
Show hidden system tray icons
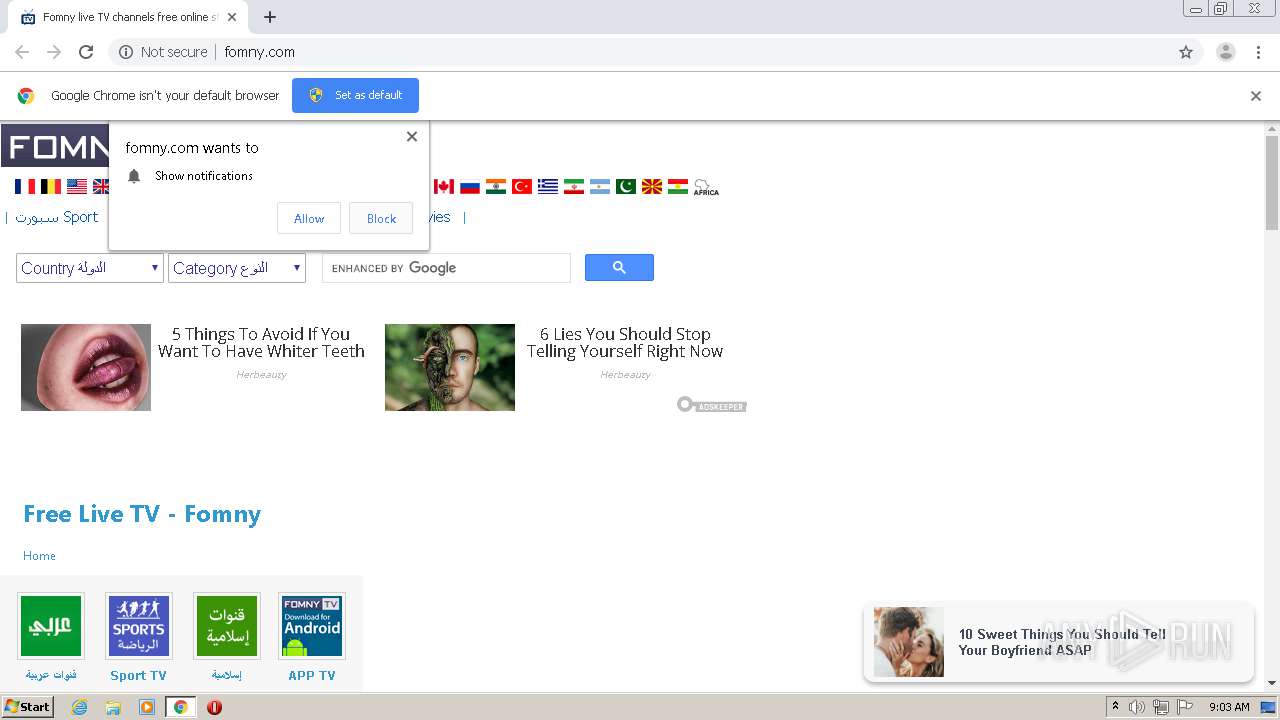[x=1115, y=707]
